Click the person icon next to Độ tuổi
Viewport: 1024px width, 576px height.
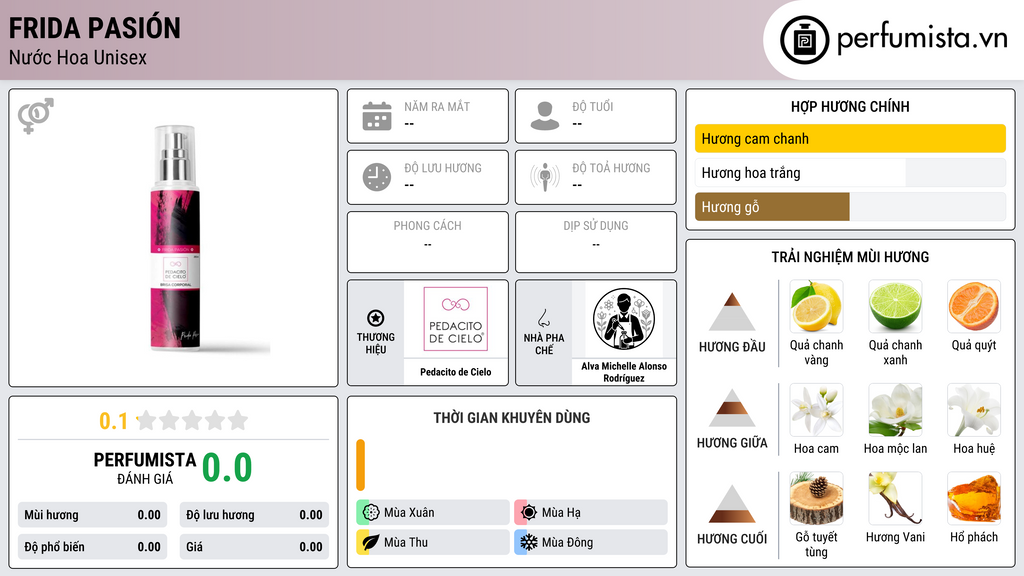545,116
